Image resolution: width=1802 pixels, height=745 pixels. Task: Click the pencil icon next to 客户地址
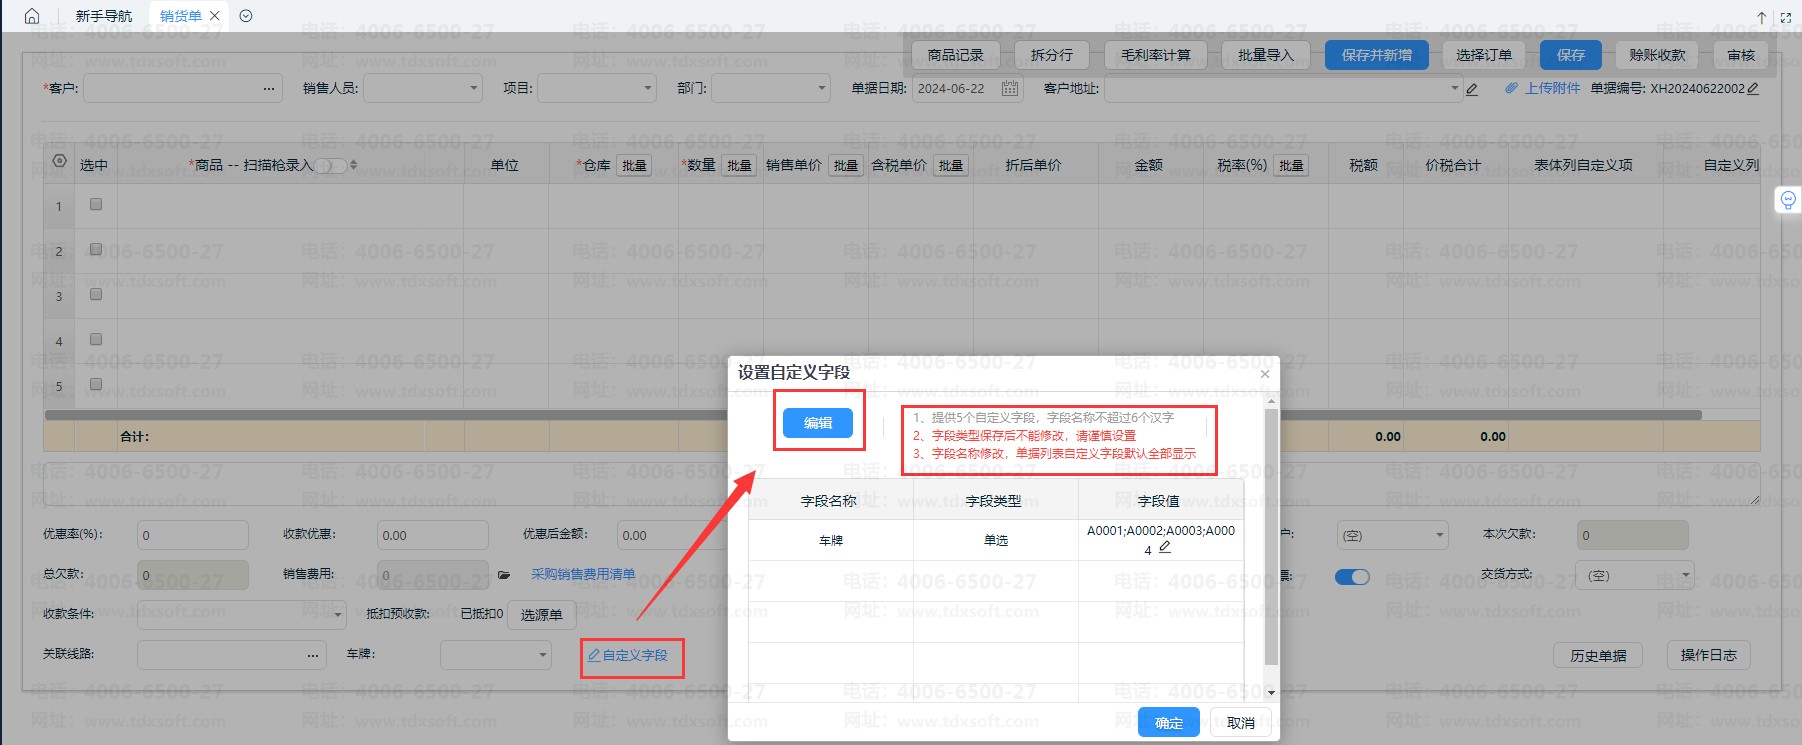point(1472,90)
